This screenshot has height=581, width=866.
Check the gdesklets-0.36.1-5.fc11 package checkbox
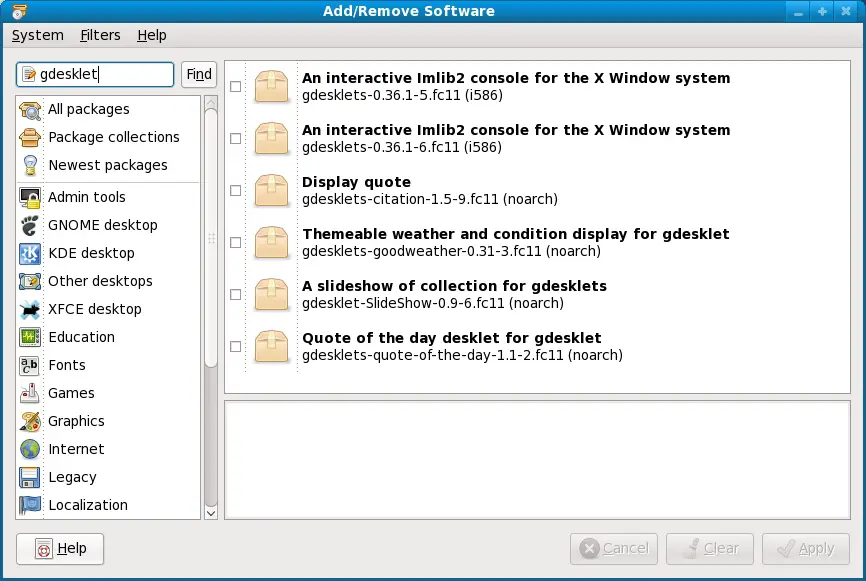(x=235, y=86)
